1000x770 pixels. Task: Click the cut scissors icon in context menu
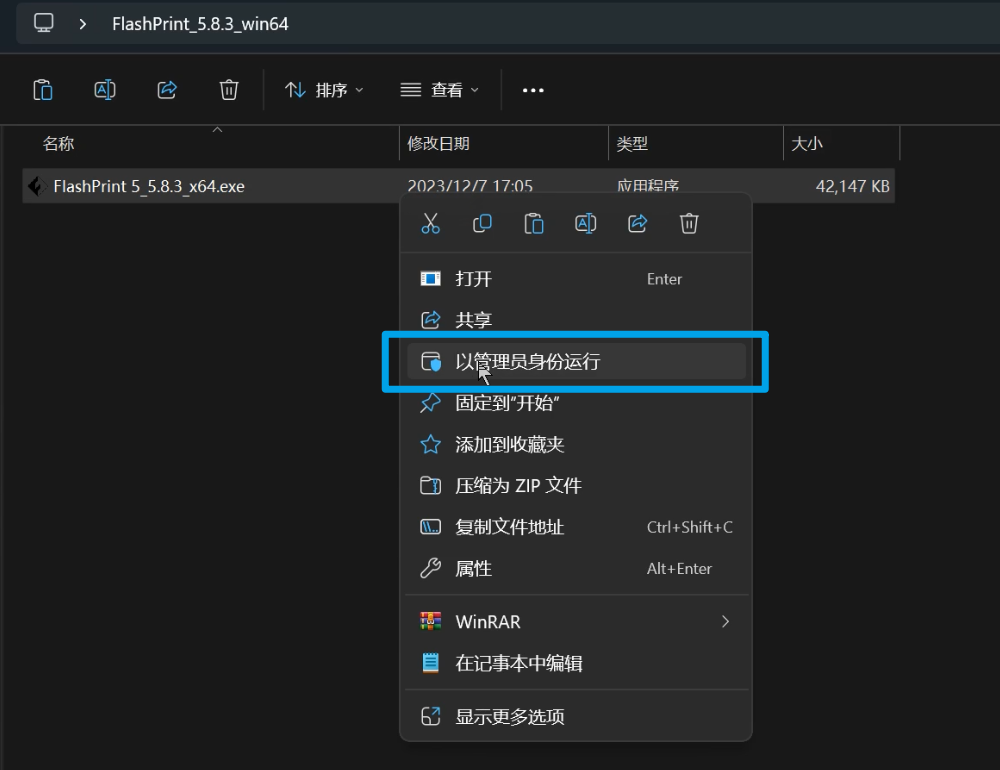click(430, 224)
